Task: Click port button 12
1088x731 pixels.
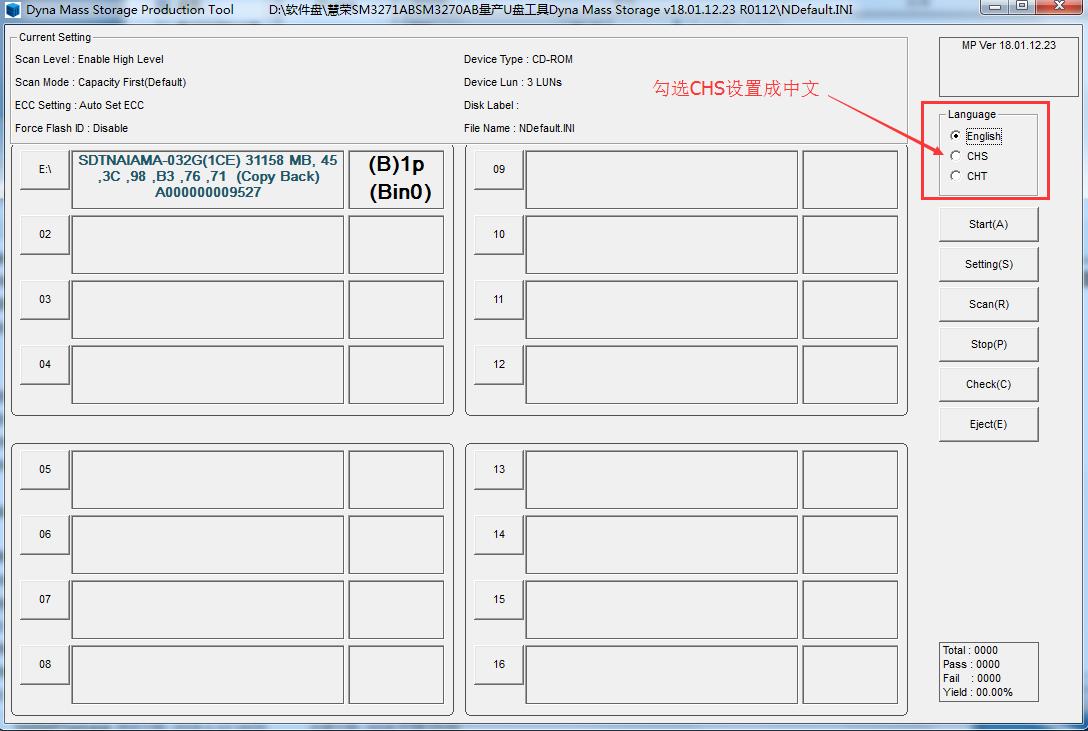Action: (x=499, y=364)
